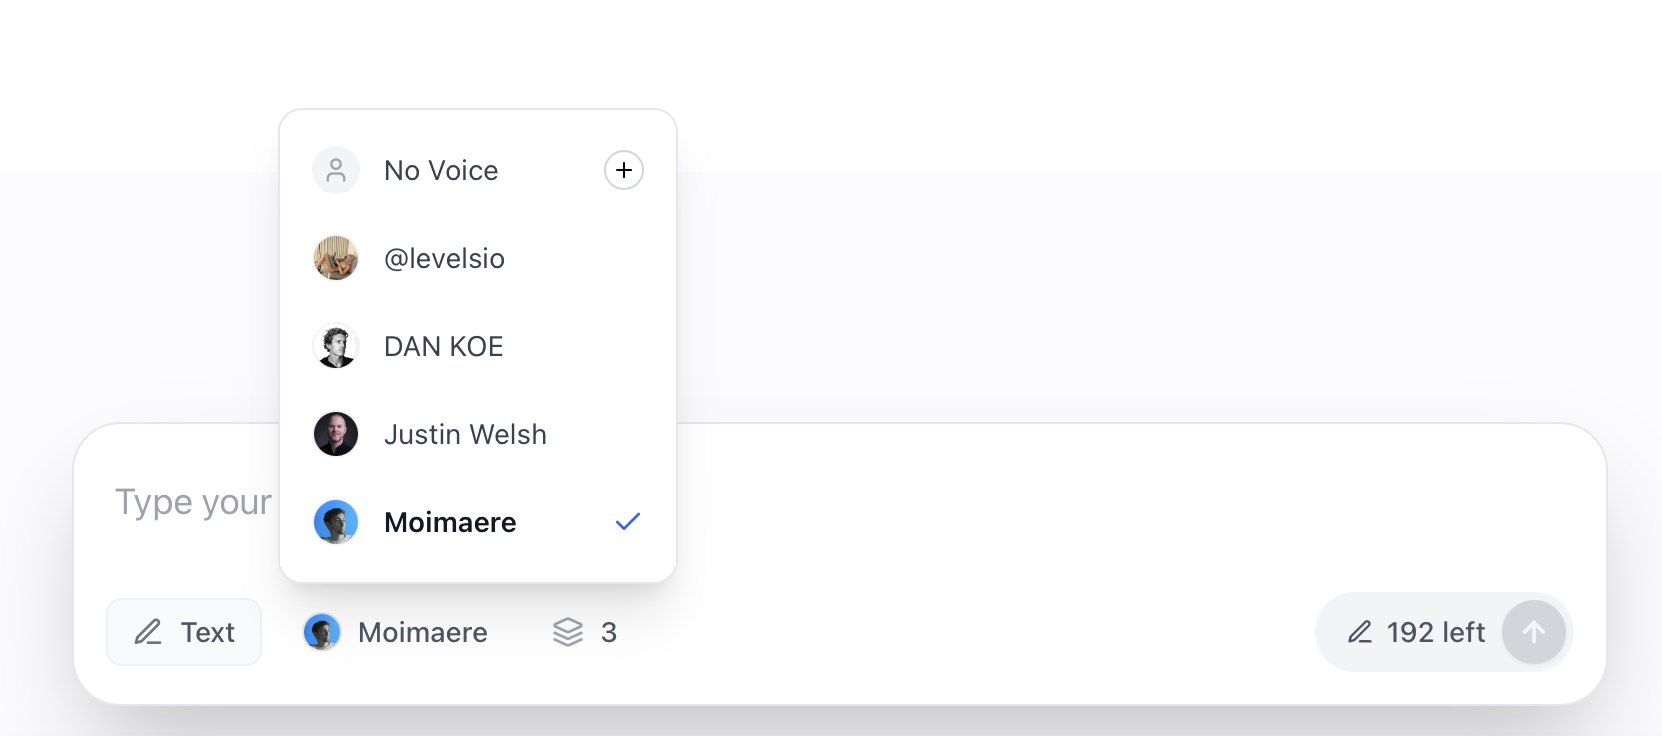1662x736 pixels.
Task: Click the checkmark next to Moimaere
Action: (628, 521)
